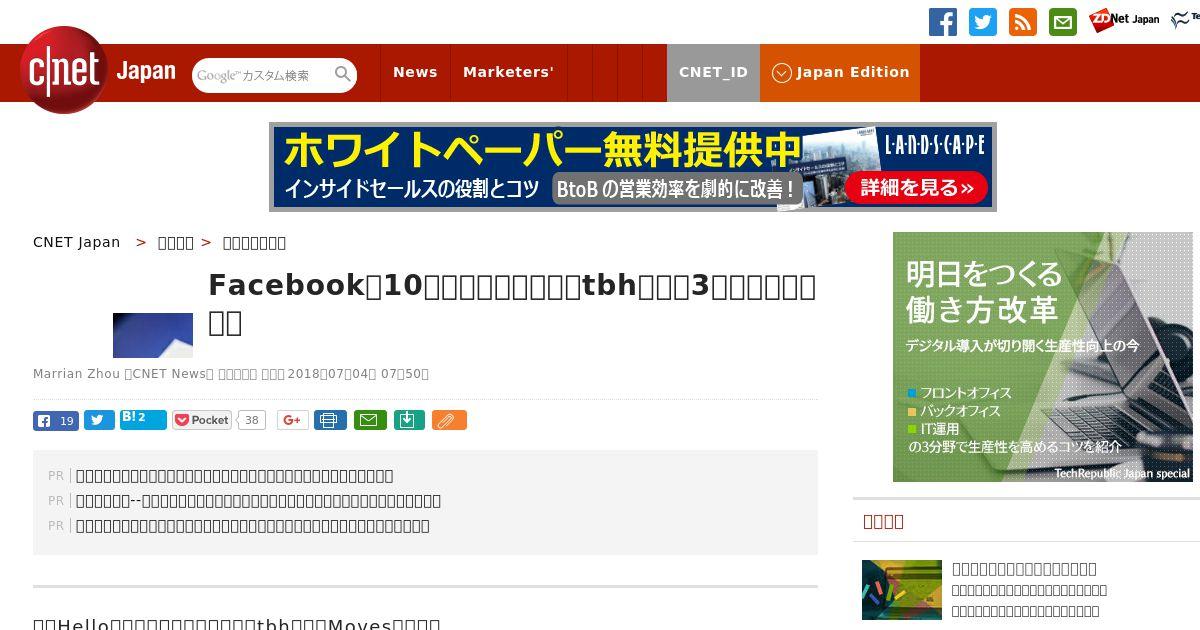Click the CNET Japan breadcrumb link
The width and height of the screenshot is (1200, 630).
(x=77, y=242)
